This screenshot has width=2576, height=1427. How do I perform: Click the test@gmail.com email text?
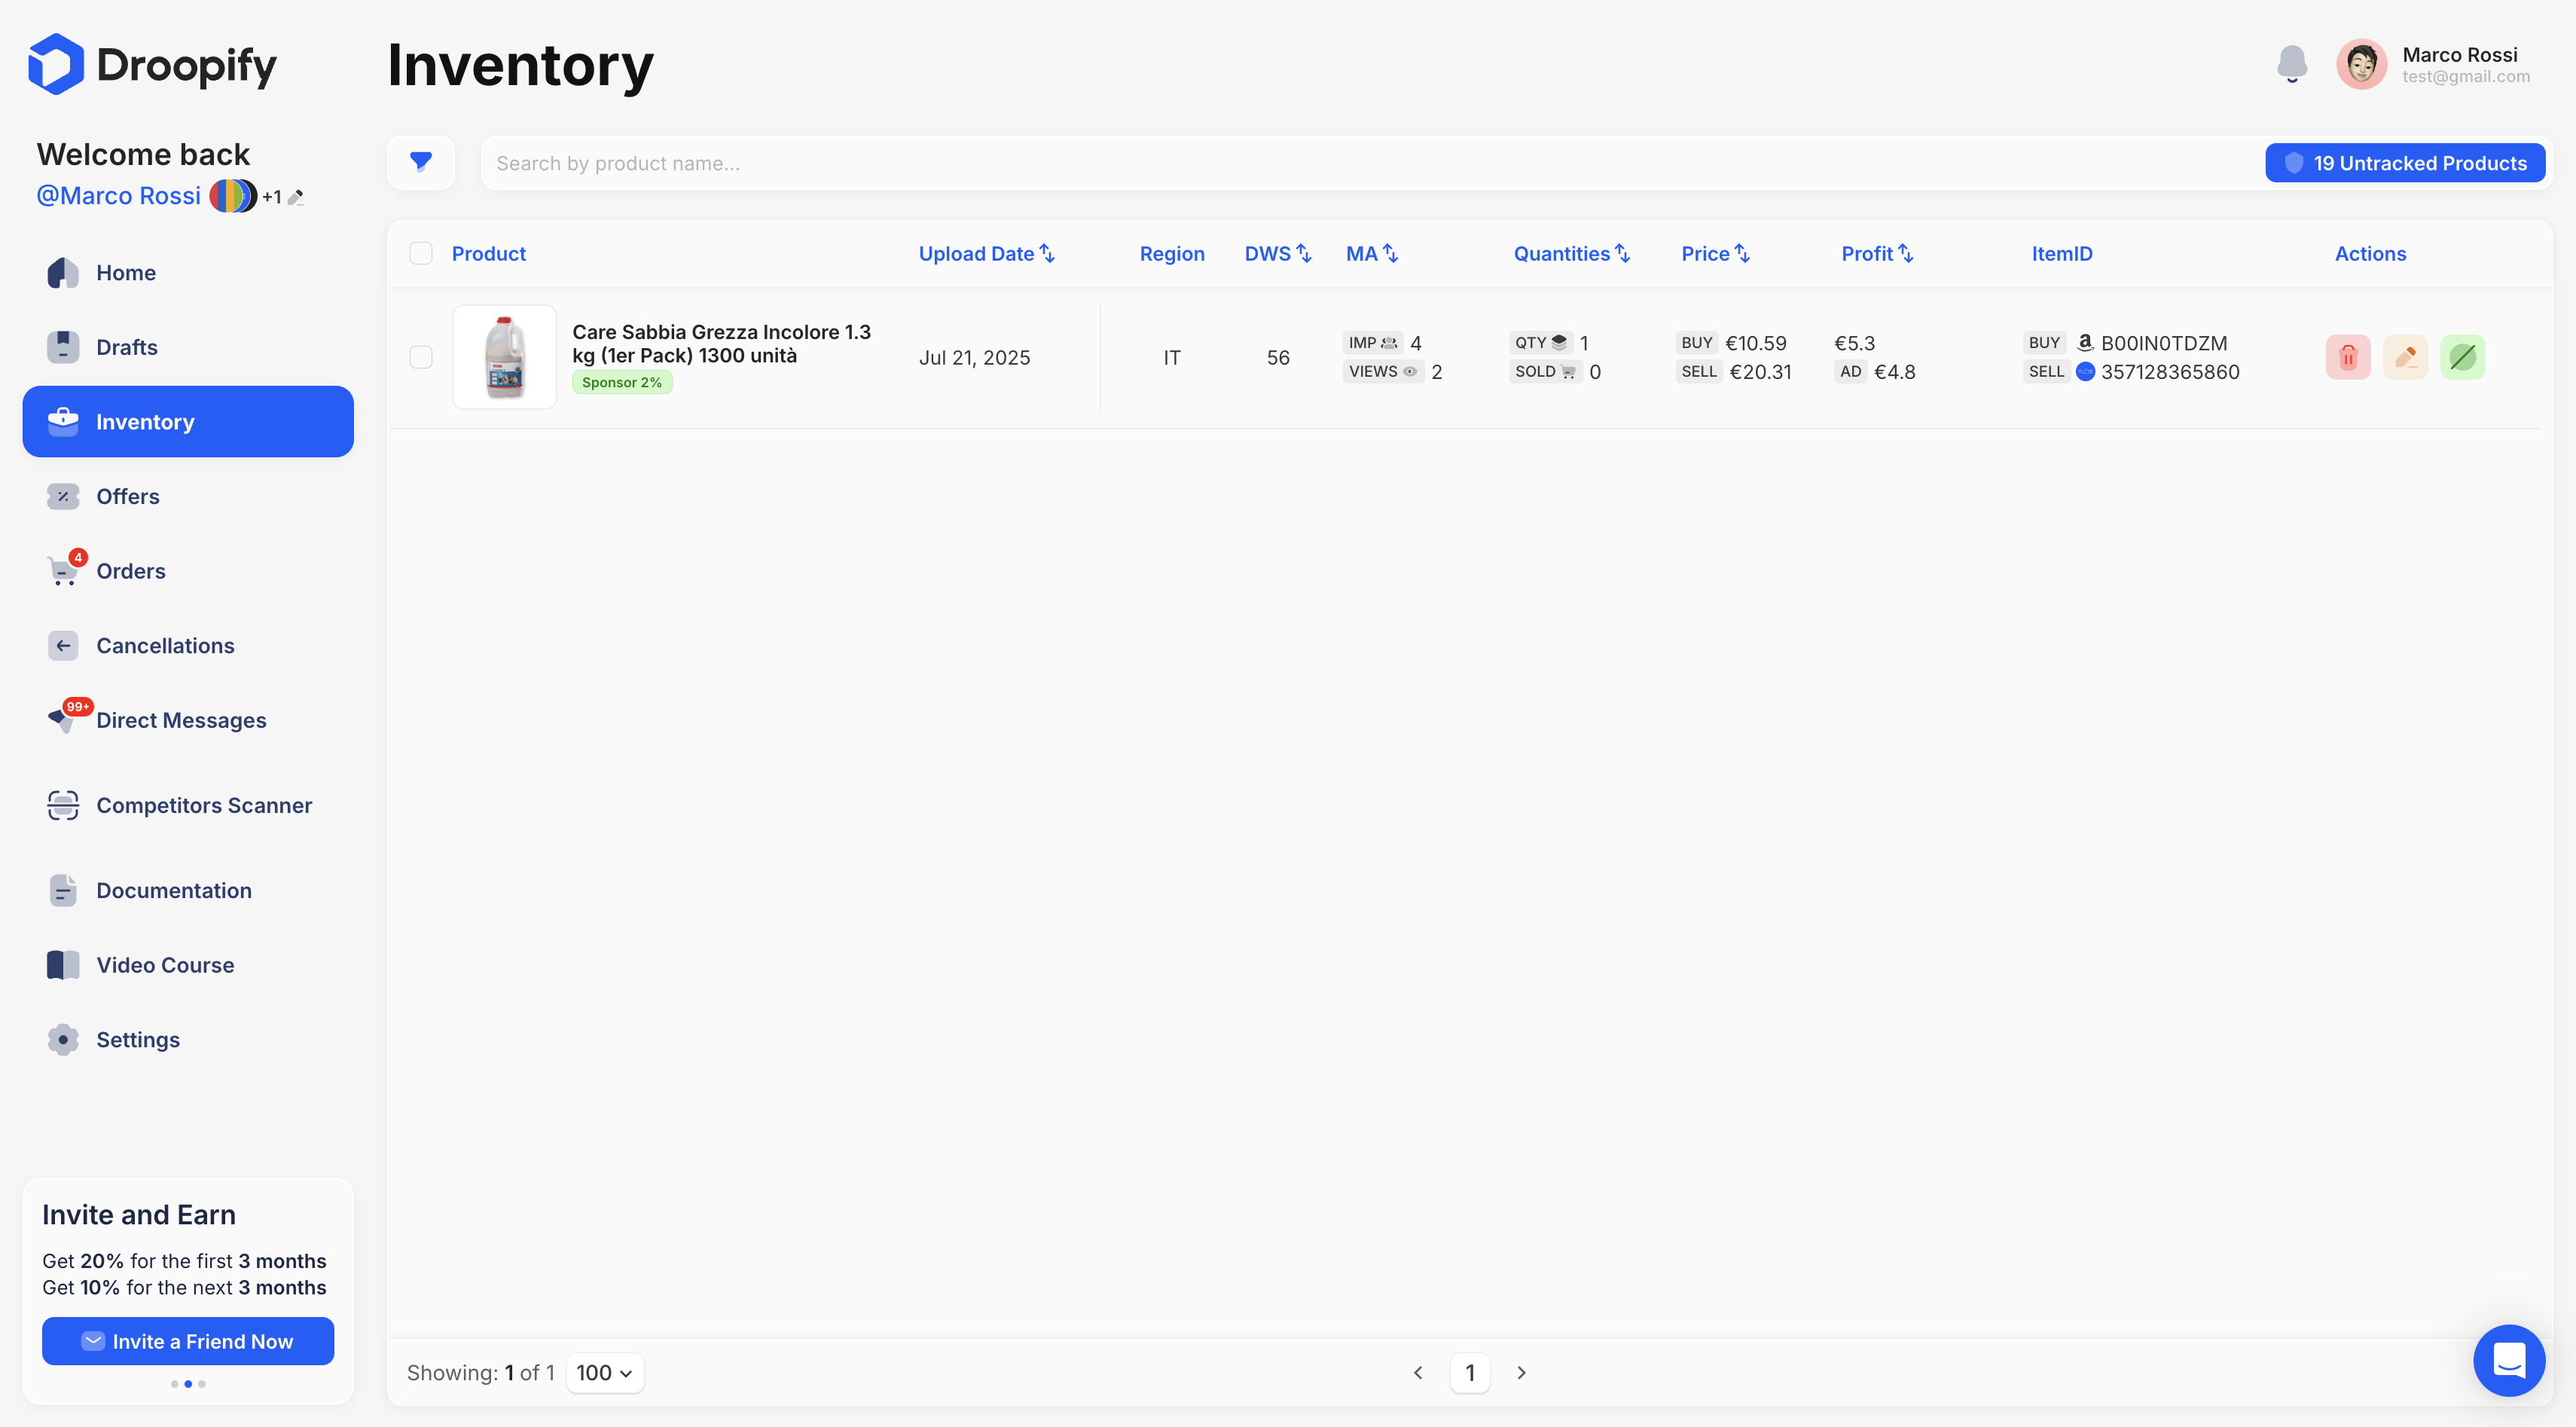[x=2466, y=77]
